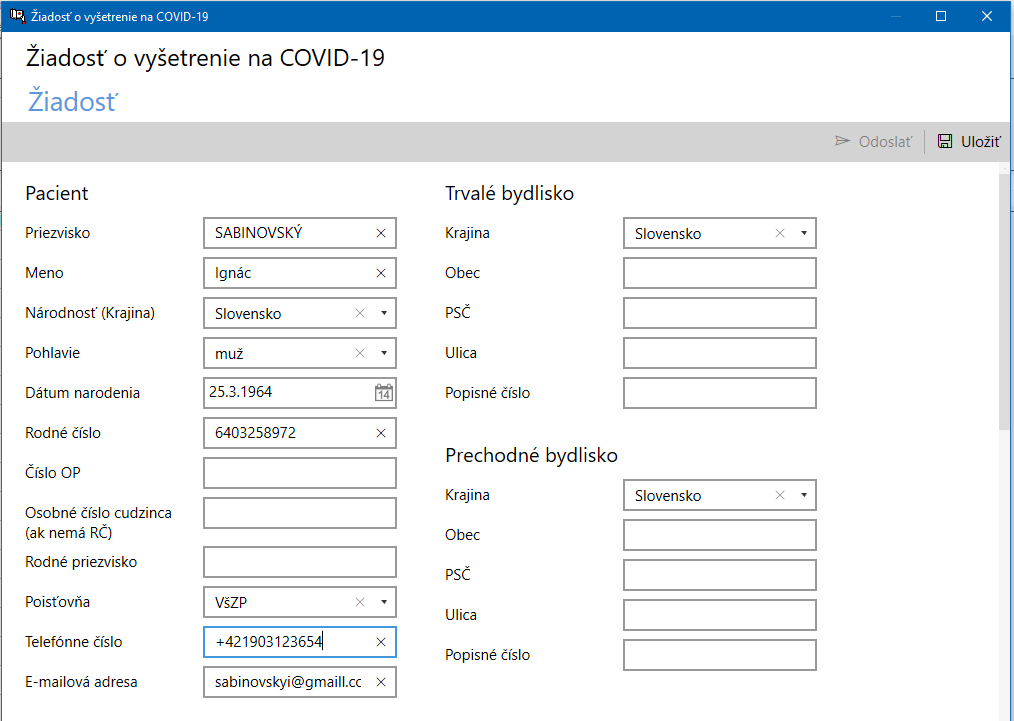Open the calendar picker for Dátum narodenia
This screenshot has height=721, width=1014.
pos(383,393)
